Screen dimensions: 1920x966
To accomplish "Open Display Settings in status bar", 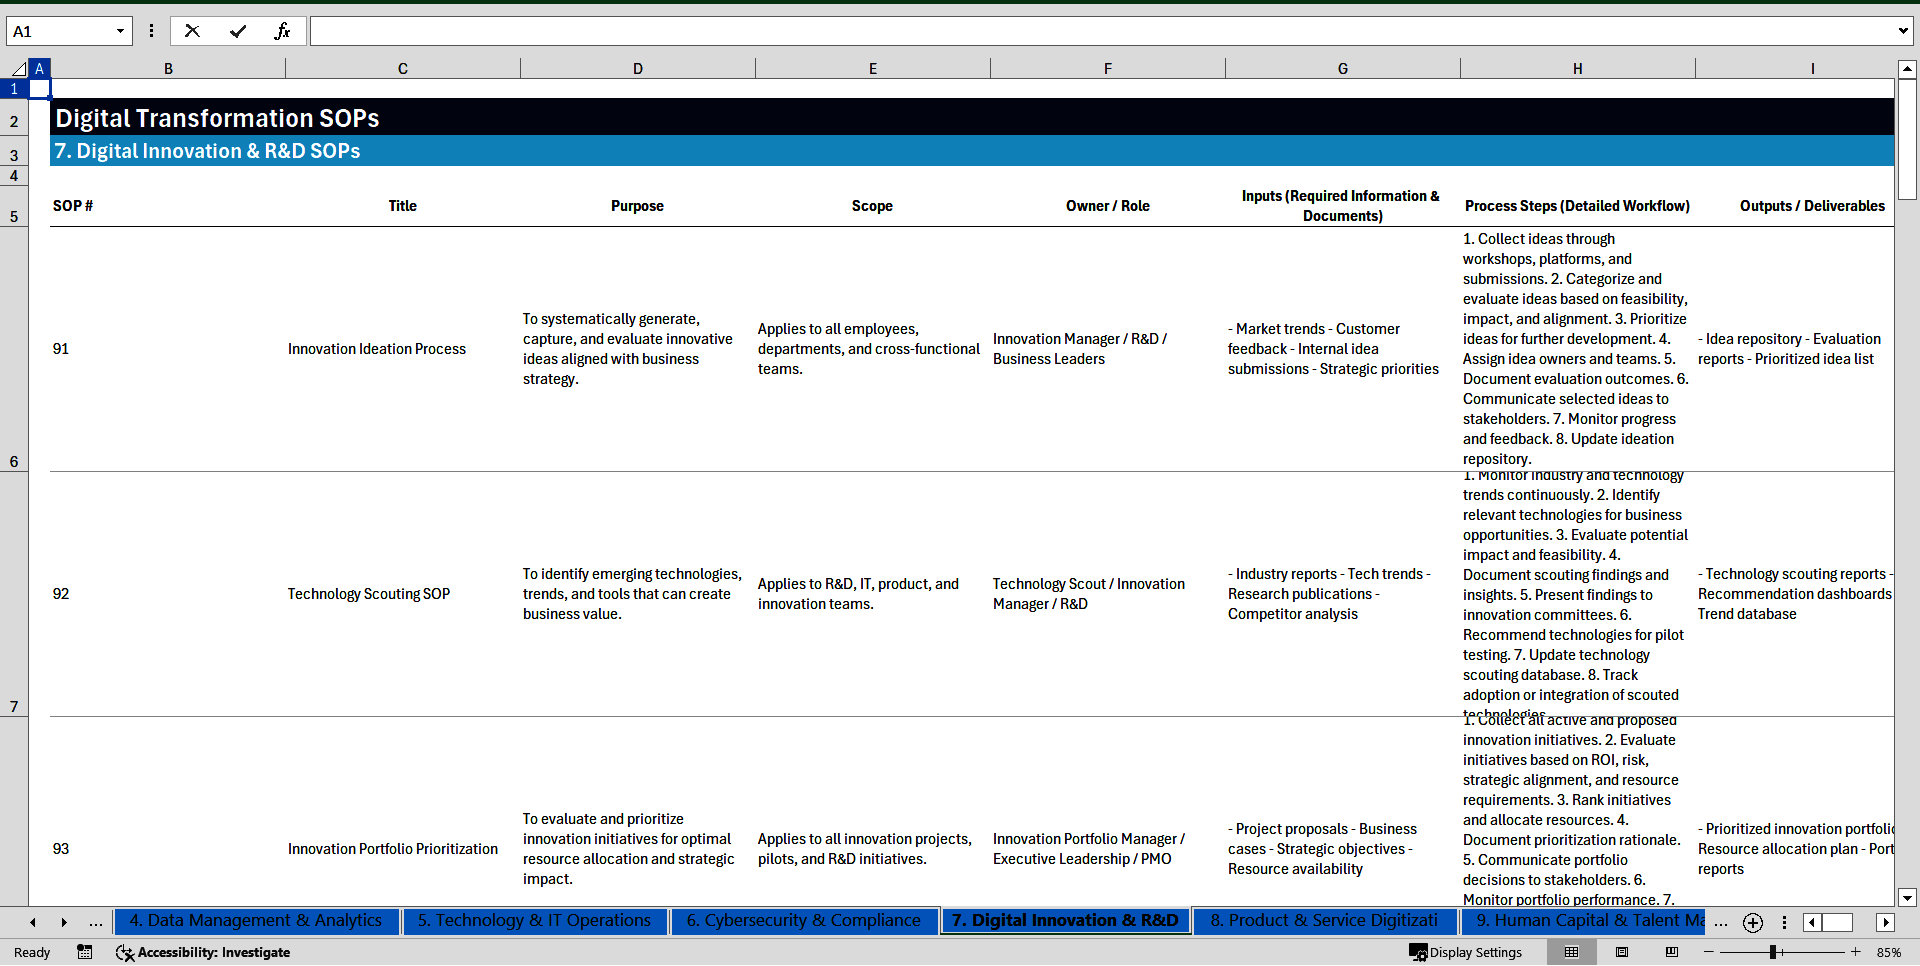I will click(1465, 952).
